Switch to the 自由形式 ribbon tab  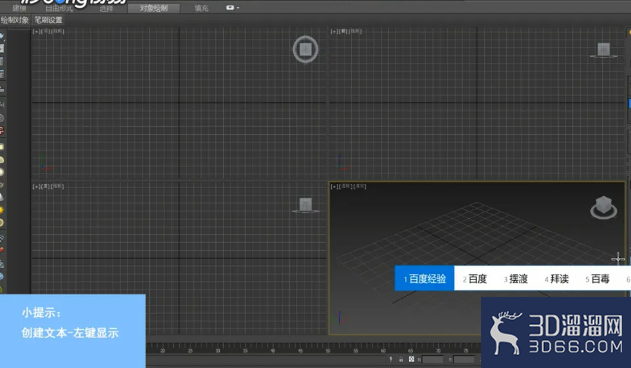pos(59,8)
